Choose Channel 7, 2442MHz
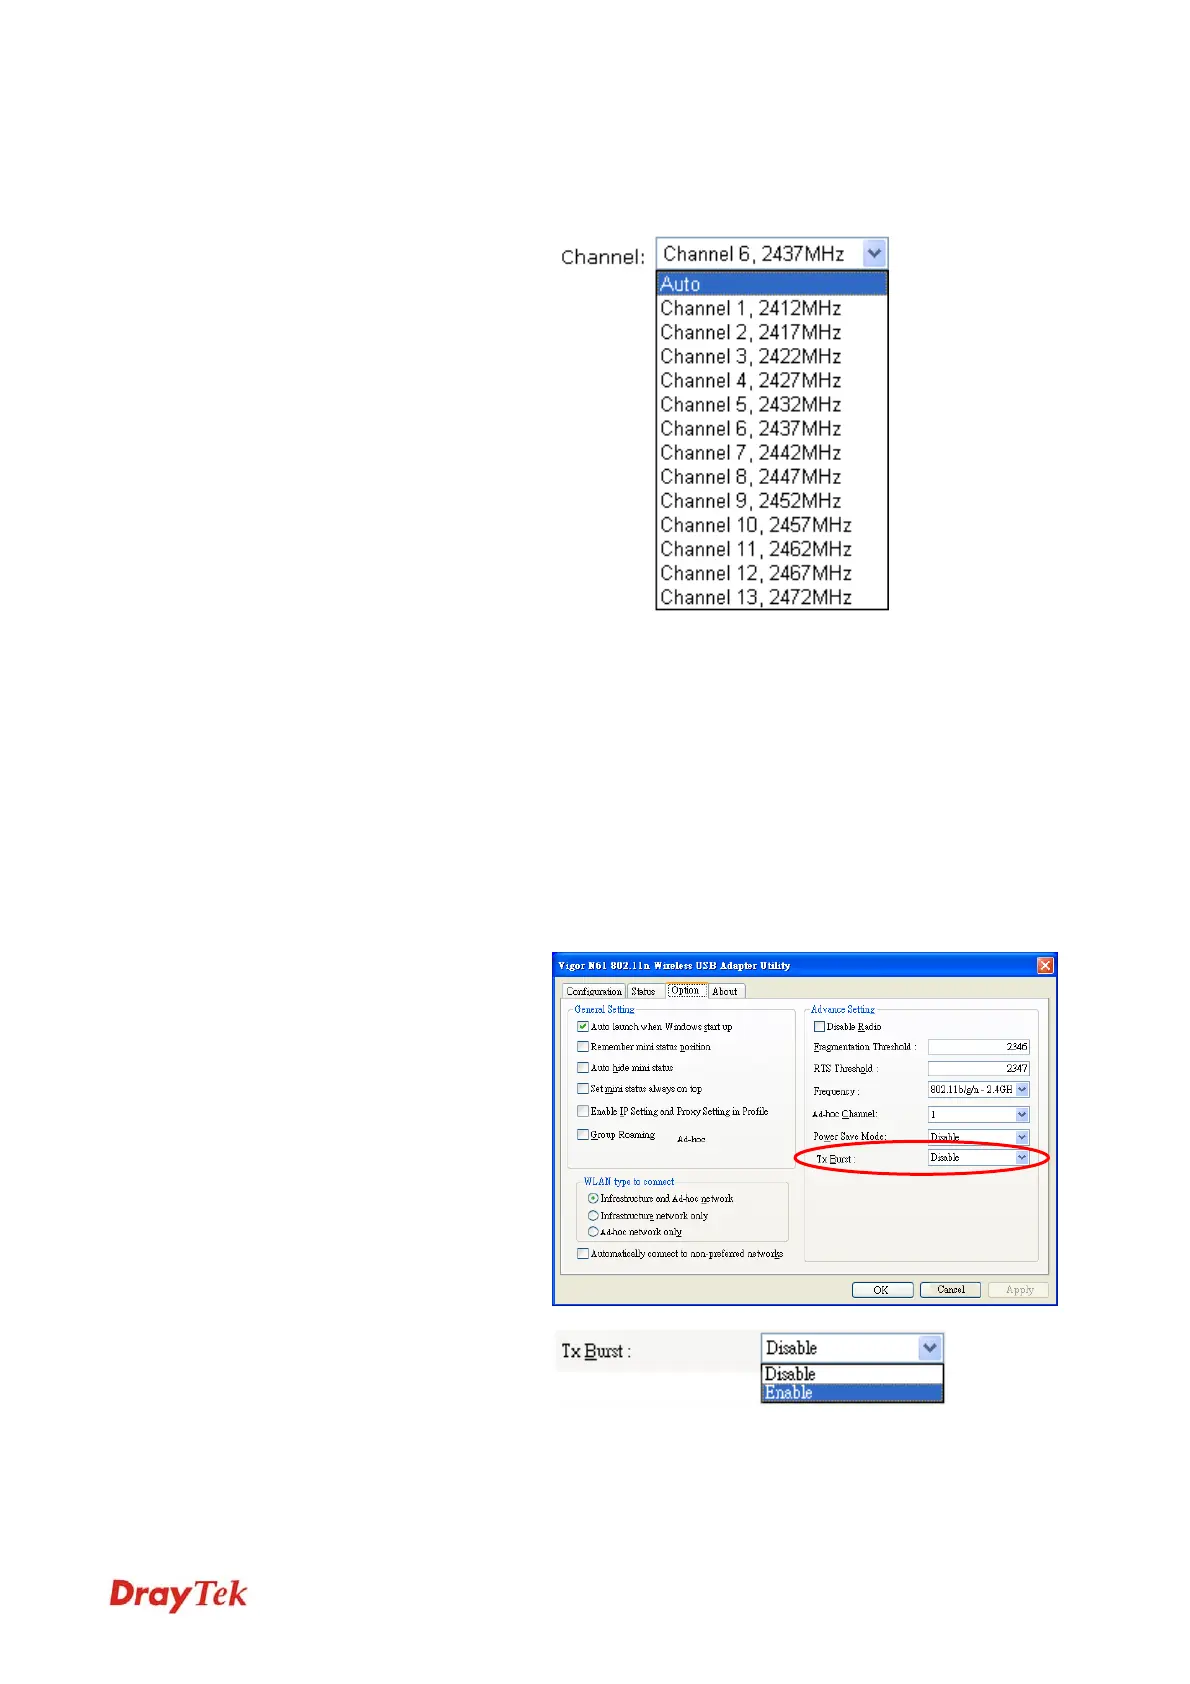 point(771,452)
